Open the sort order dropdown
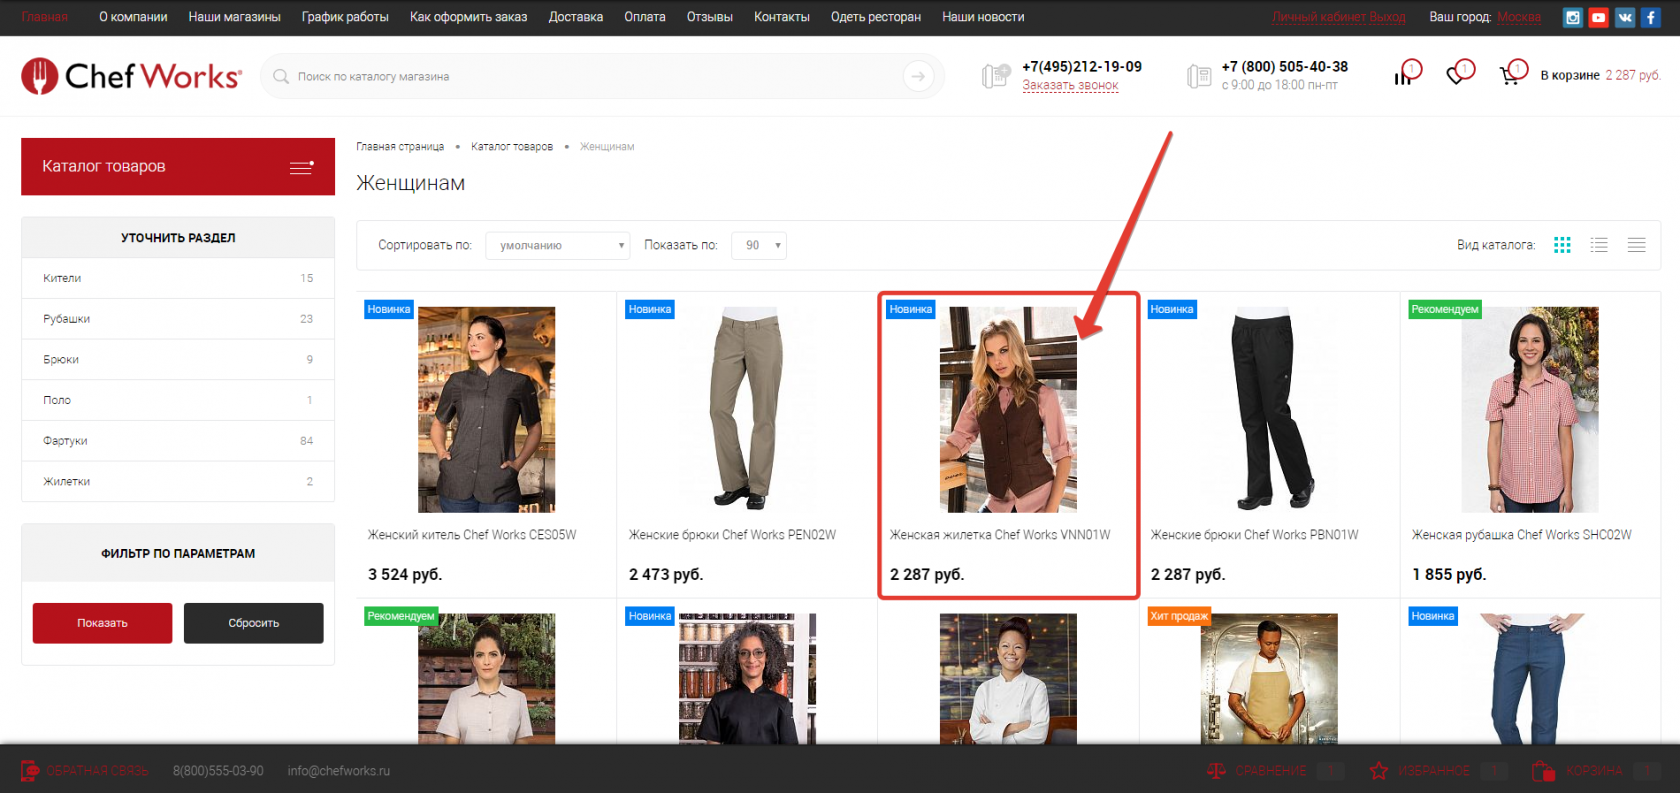The height and width of the screenshot is (793, 1680). [x=558, y=245]
